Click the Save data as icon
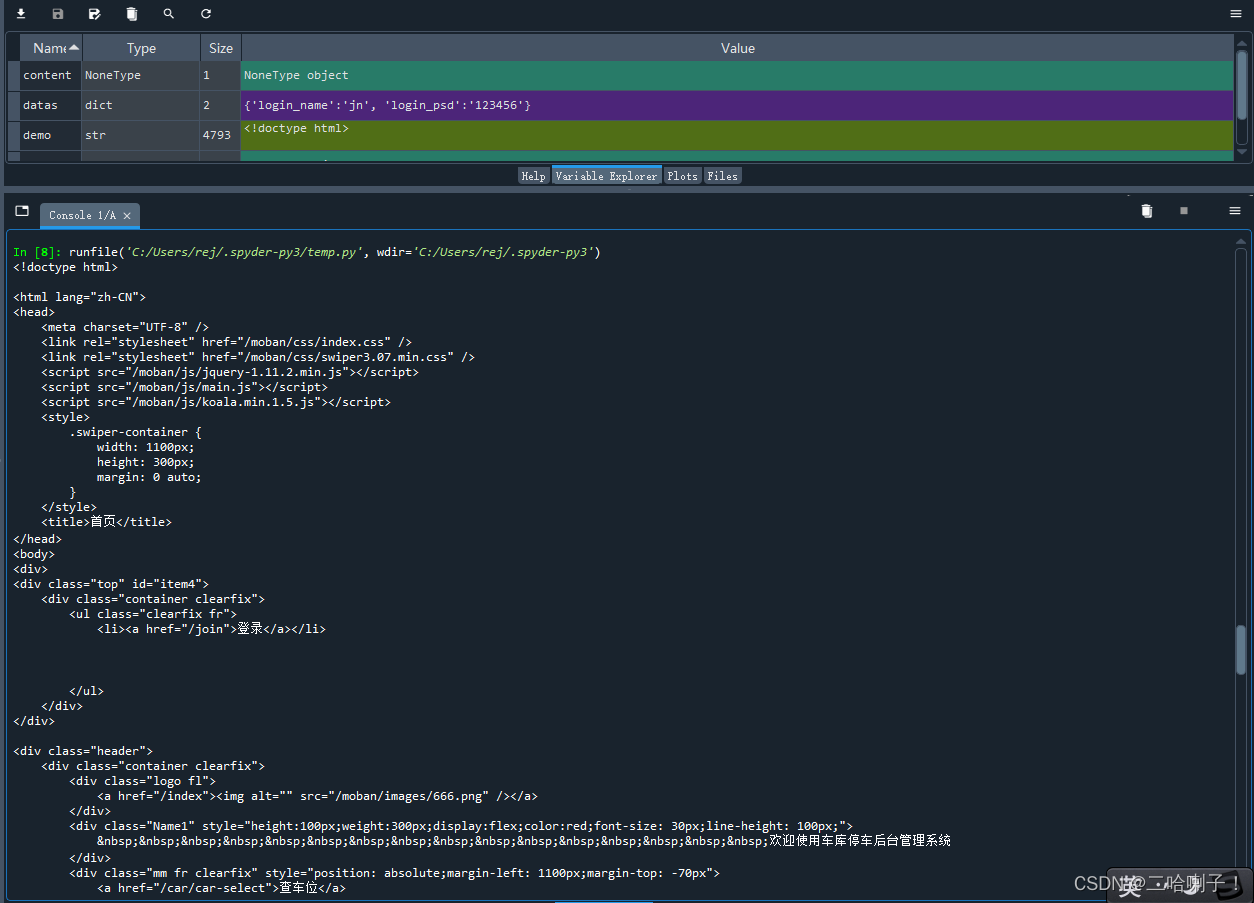Screen dimensions: 1254x903 pos(95,14)
